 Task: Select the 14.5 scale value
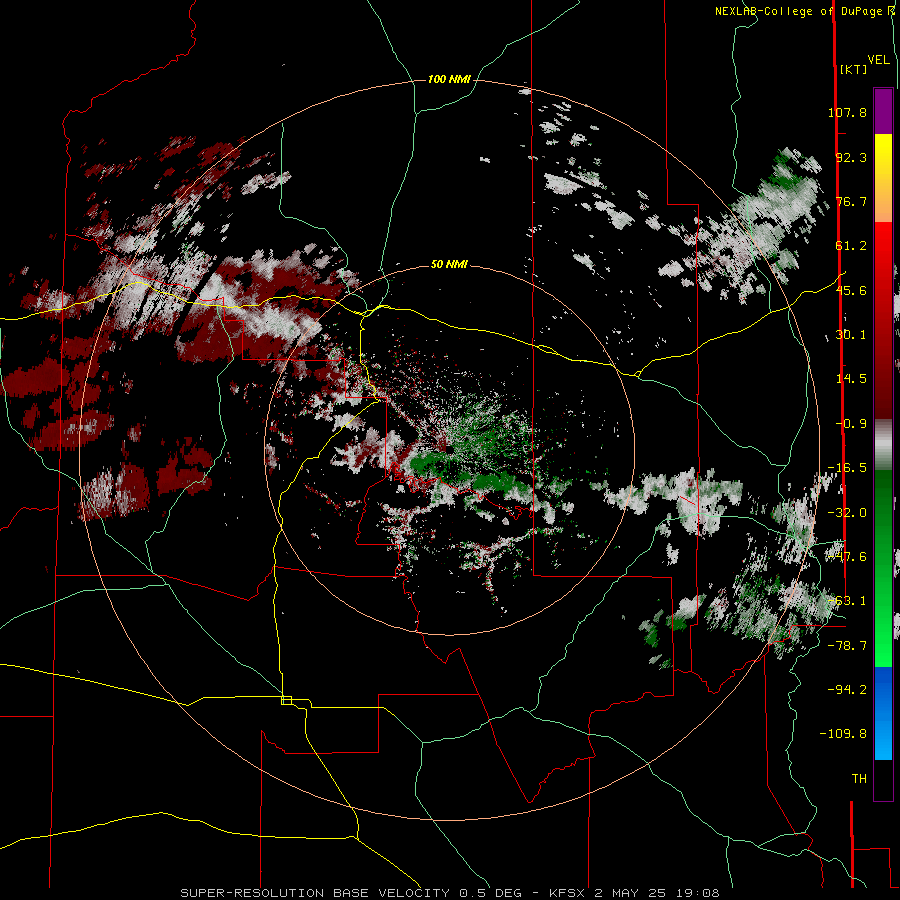(851, 379)
